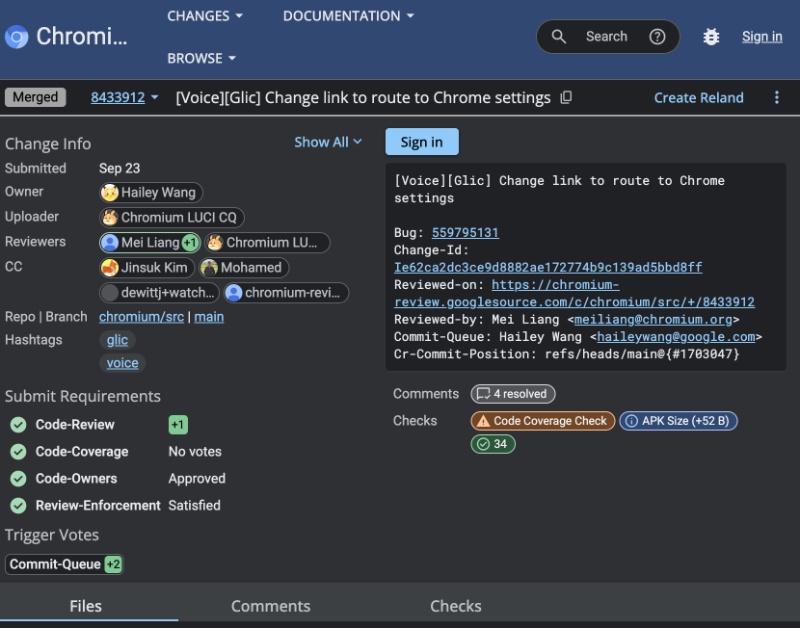
Task: Switch to the Comments tab
Action: tap(270, 606)
